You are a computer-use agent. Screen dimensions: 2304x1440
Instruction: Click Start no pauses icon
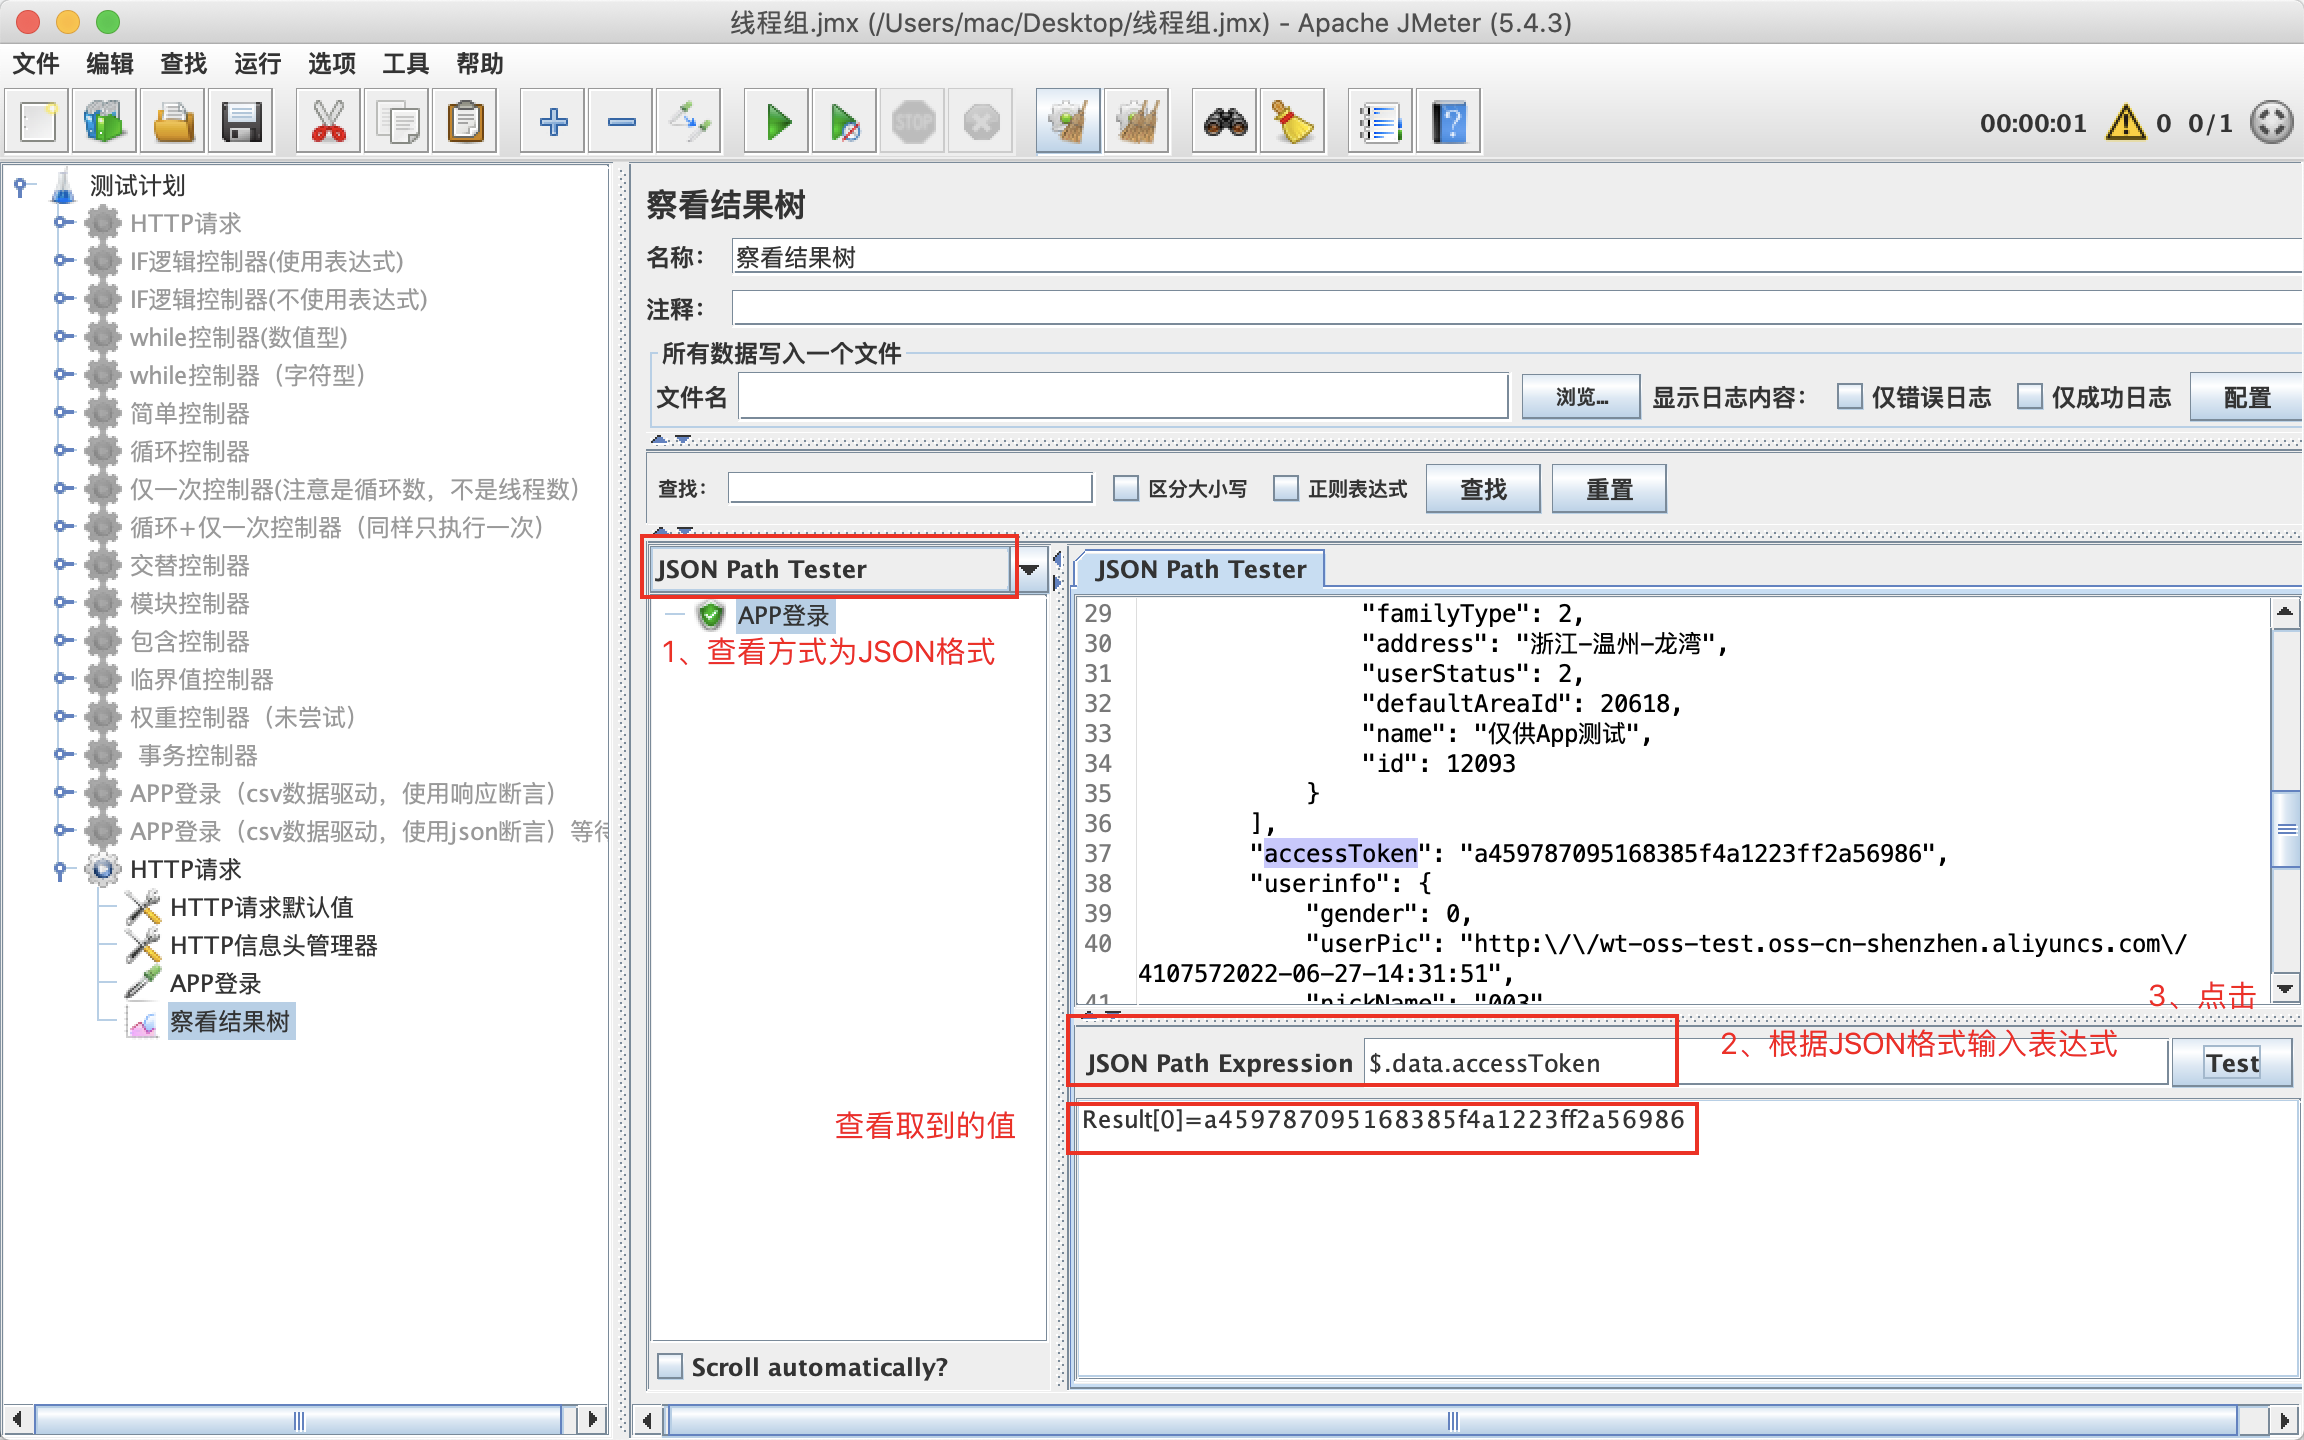pos(845,123)
